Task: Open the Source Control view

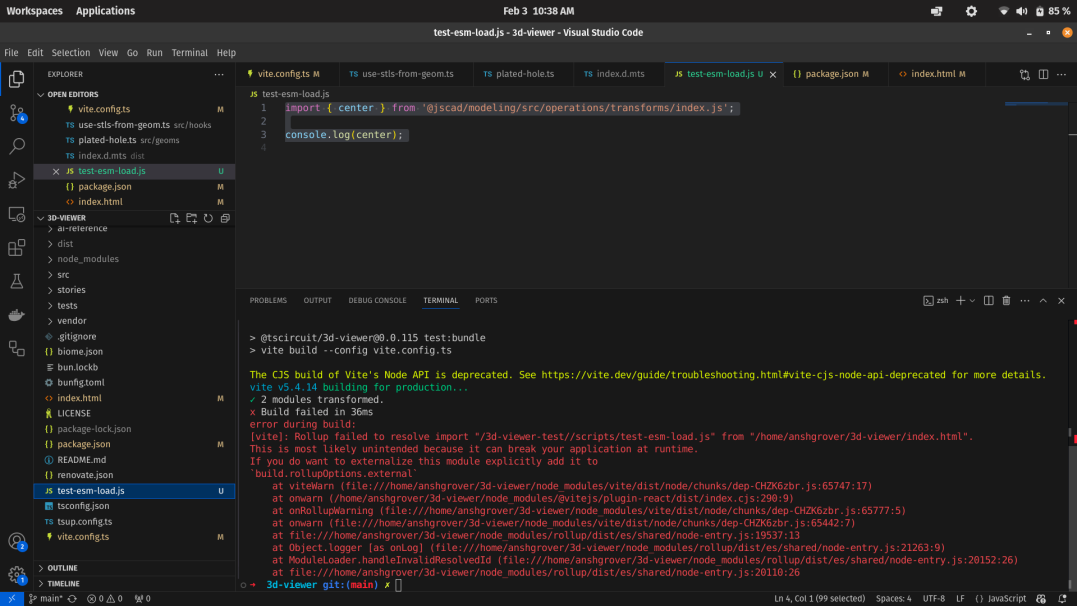Action: pos(16,113)
